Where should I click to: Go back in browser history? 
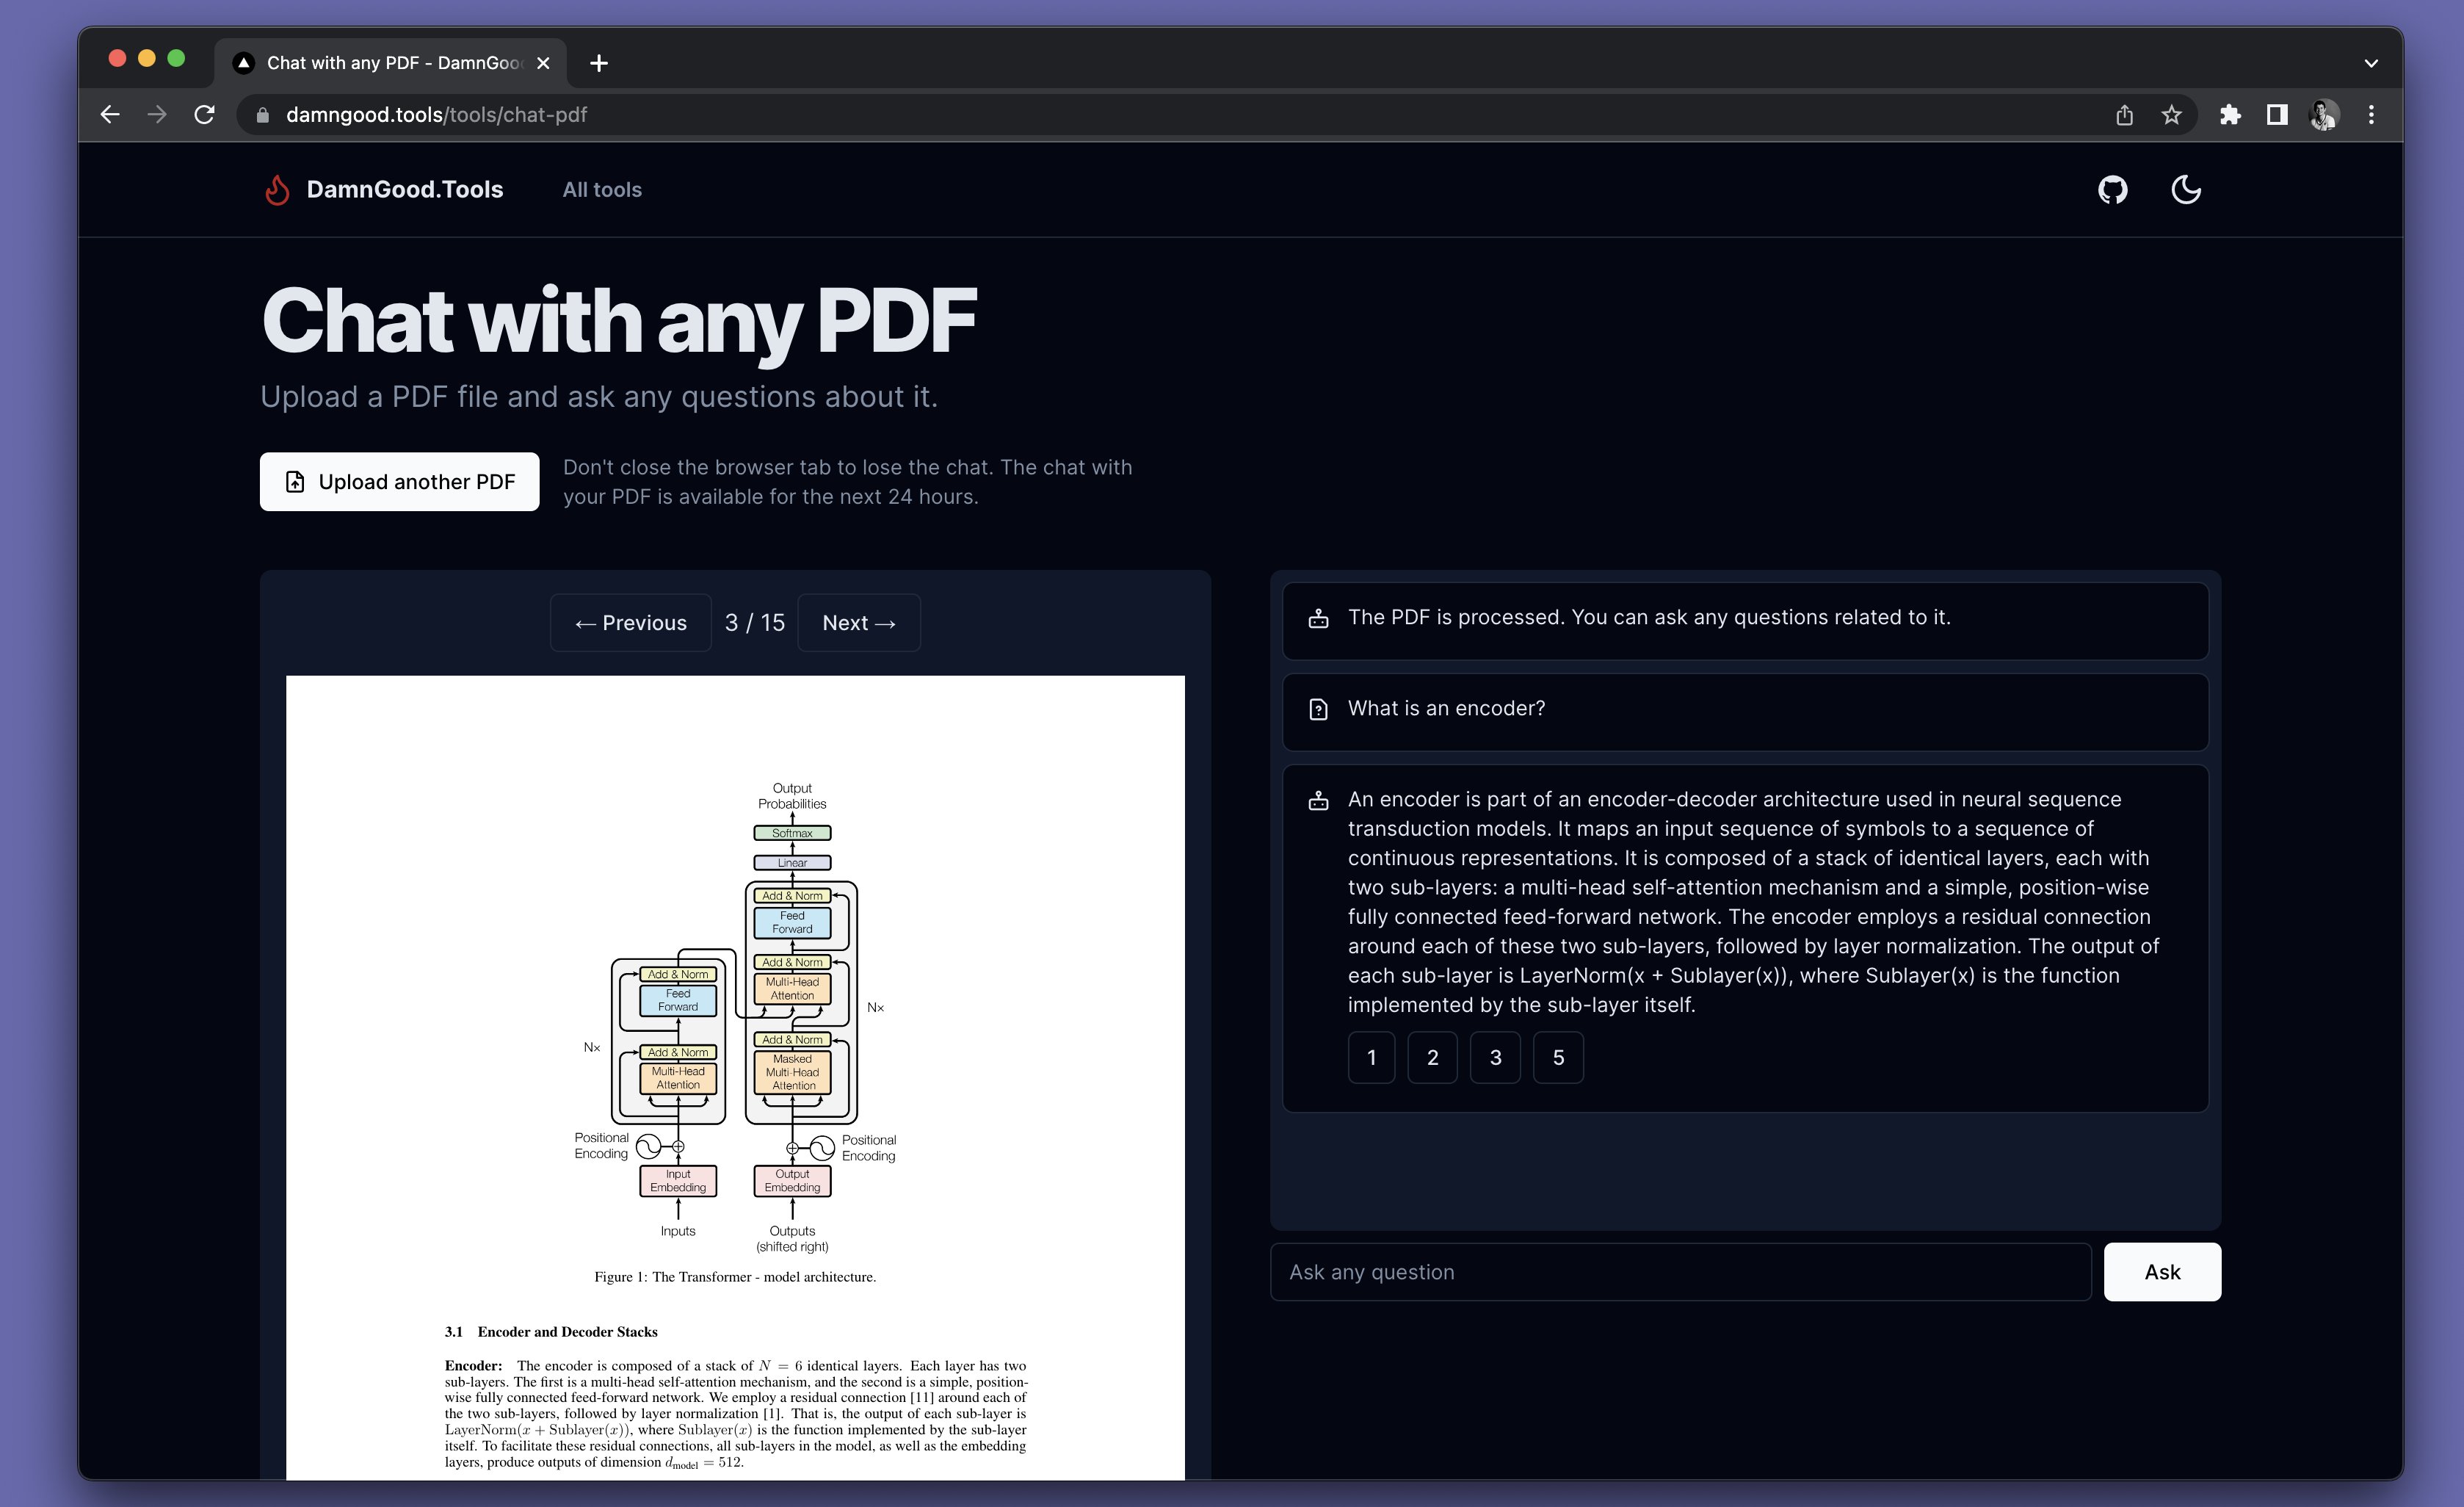pos(110,115)
